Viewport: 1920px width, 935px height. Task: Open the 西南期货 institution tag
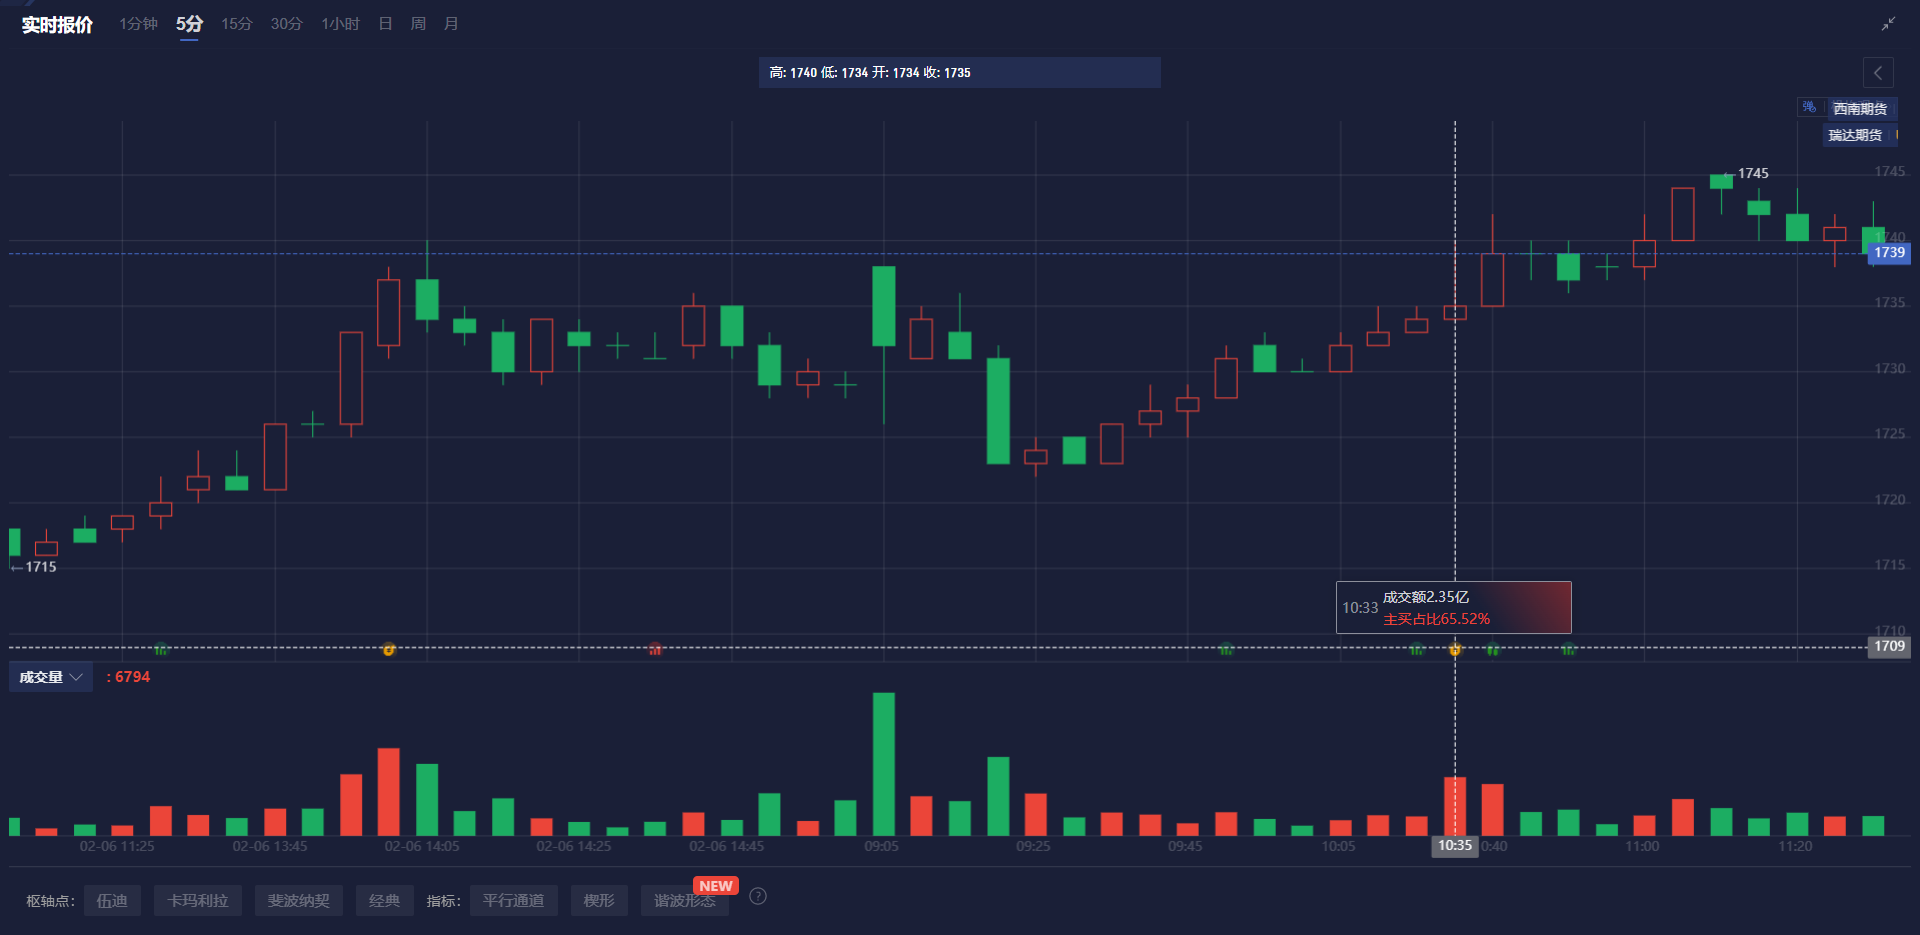point(1860,109)
